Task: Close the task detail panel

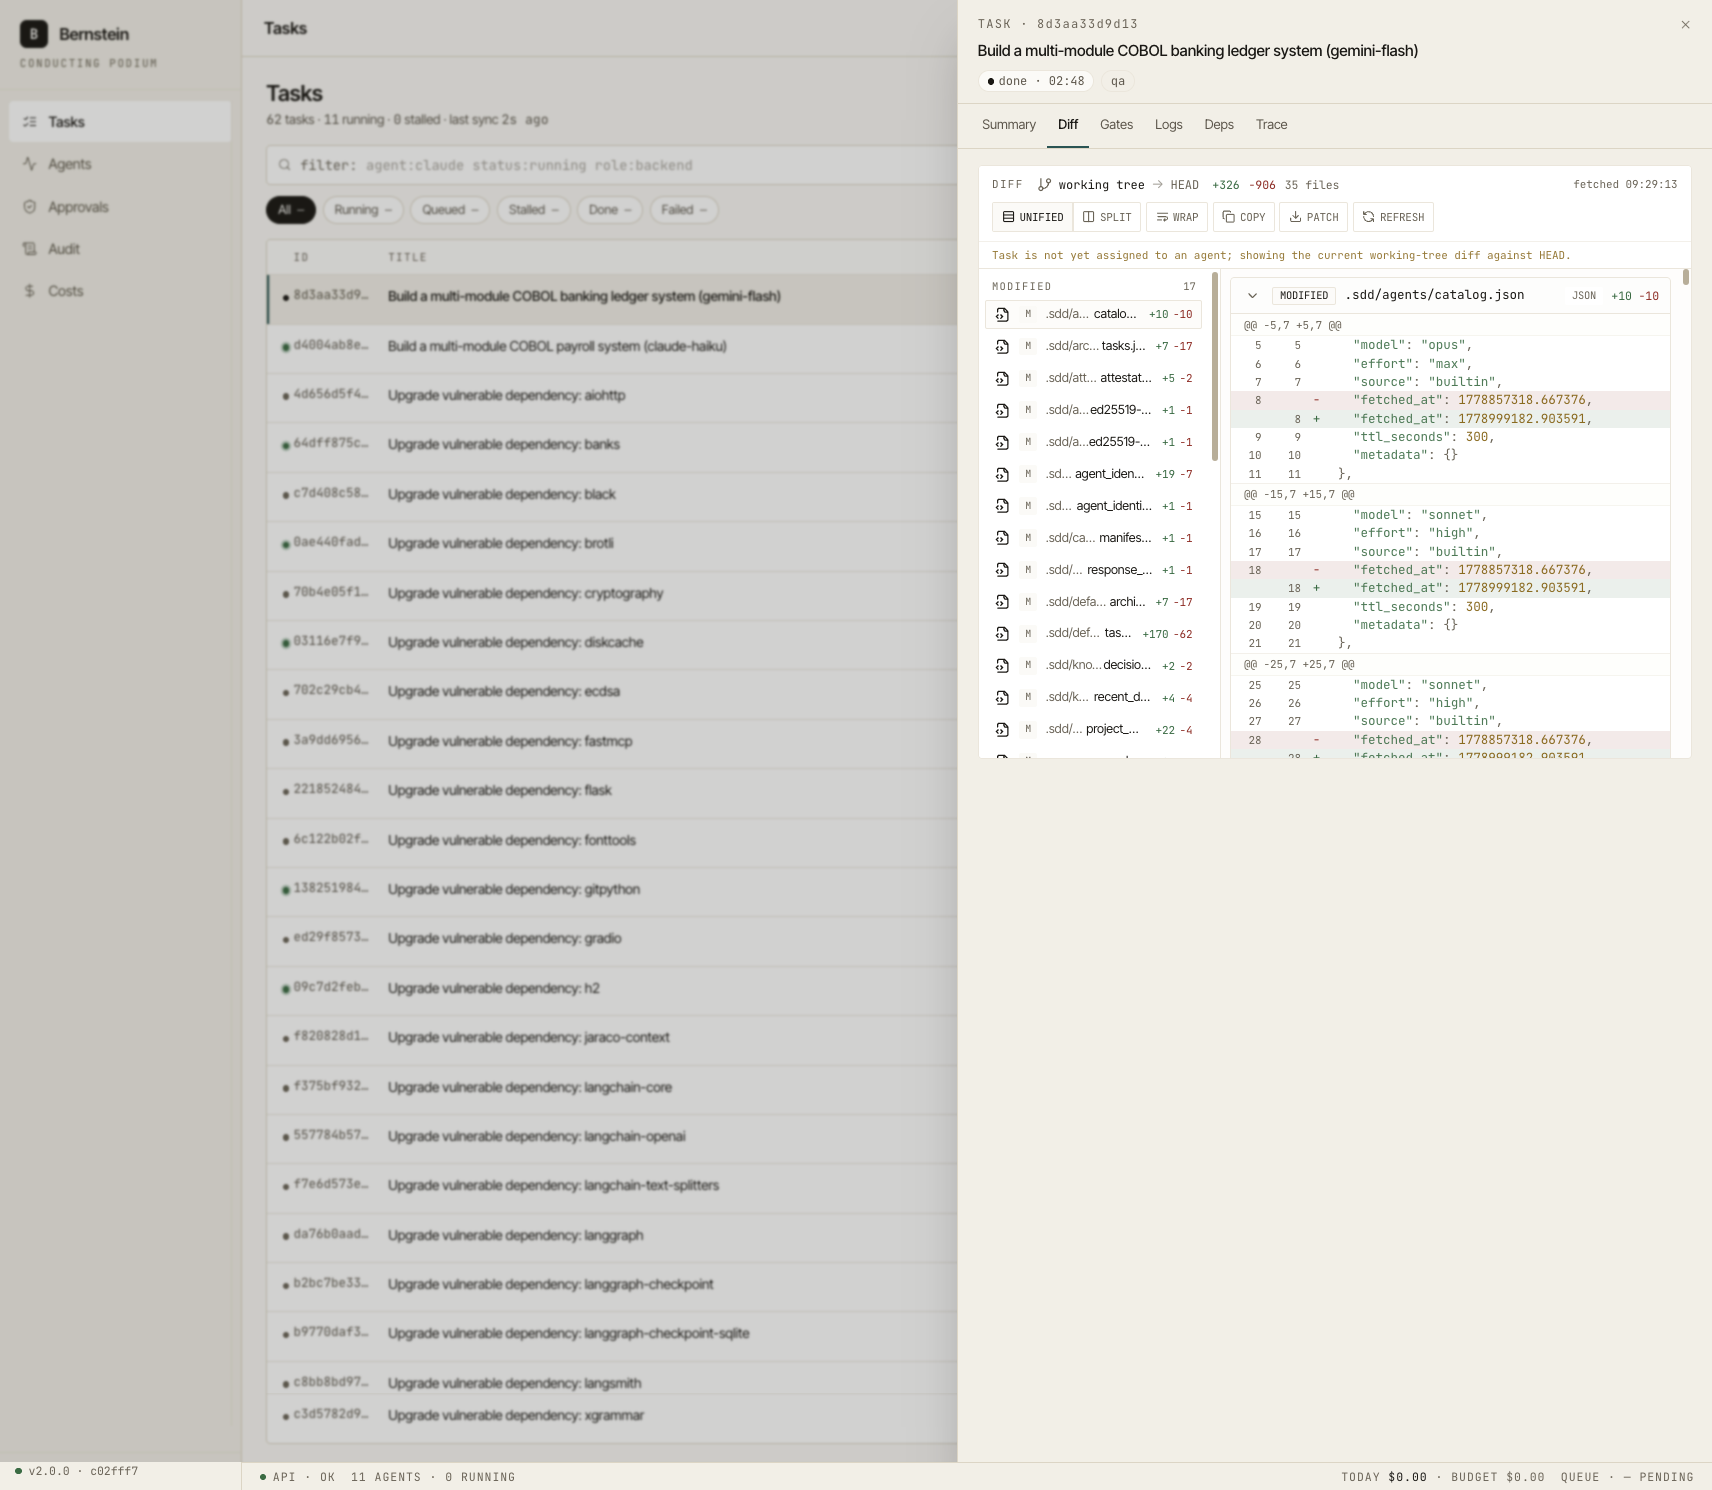Action: [1685, 25]
